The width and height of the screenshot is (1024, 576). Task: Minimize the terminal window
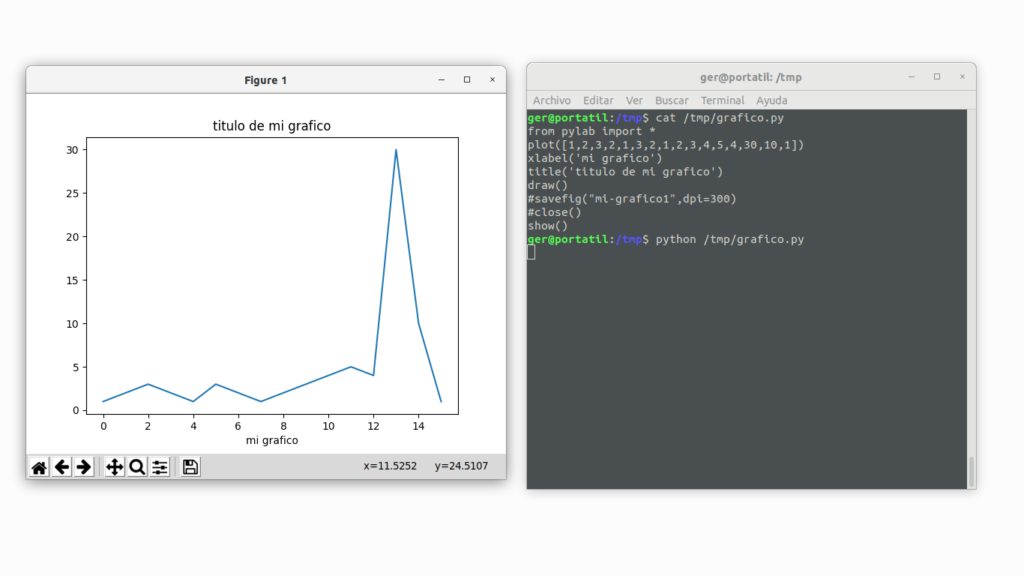(910, 76)
